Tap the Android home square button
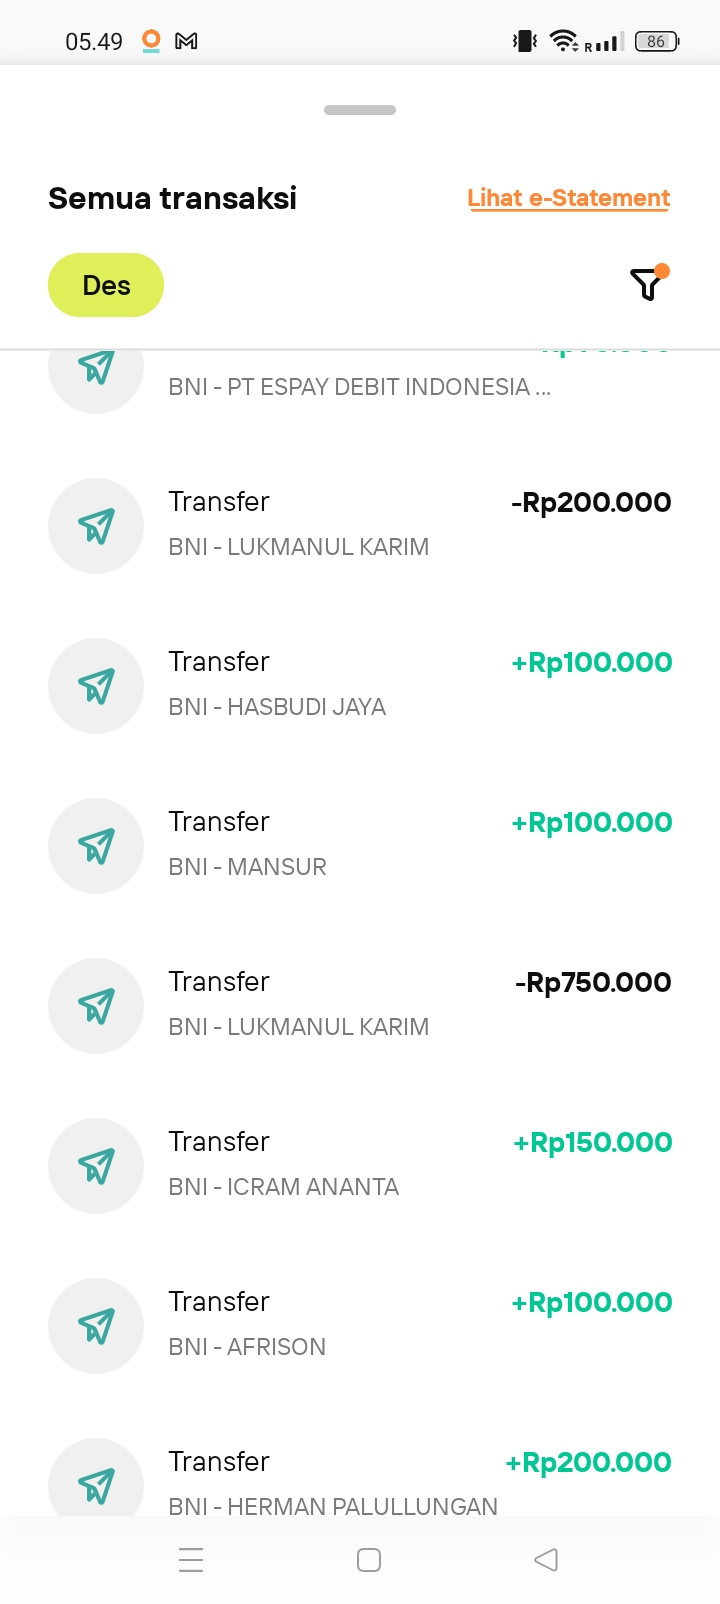 [x=369, y=1560]
